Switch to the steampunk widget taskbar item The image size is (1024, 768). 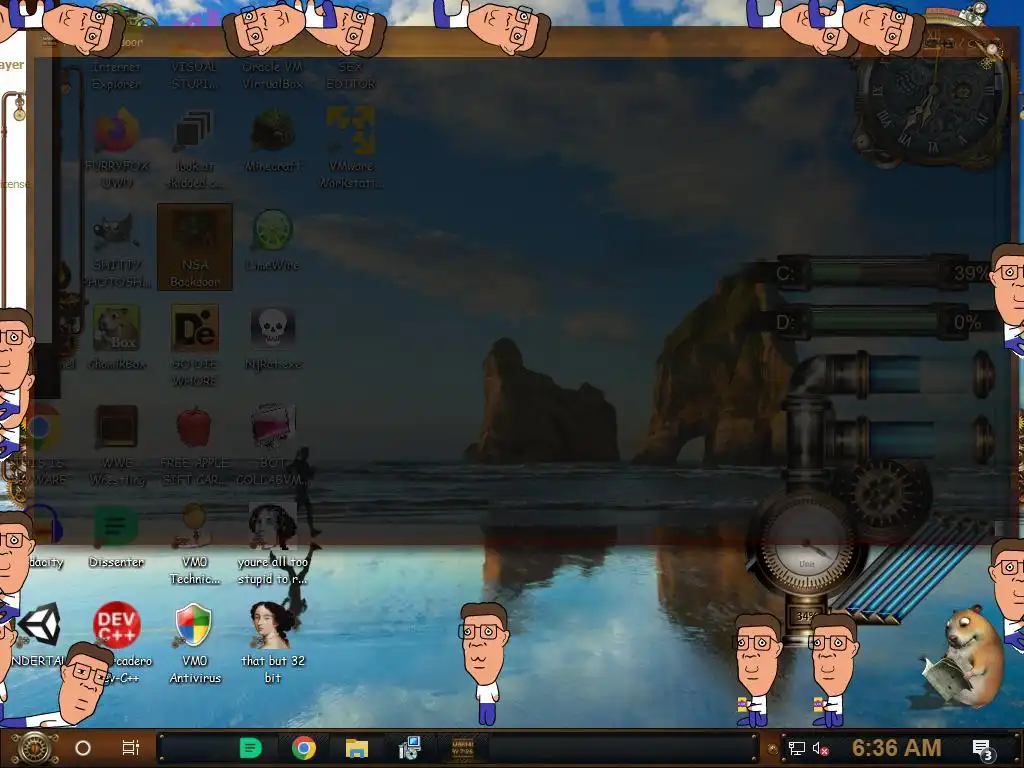(x=463, y=748)
